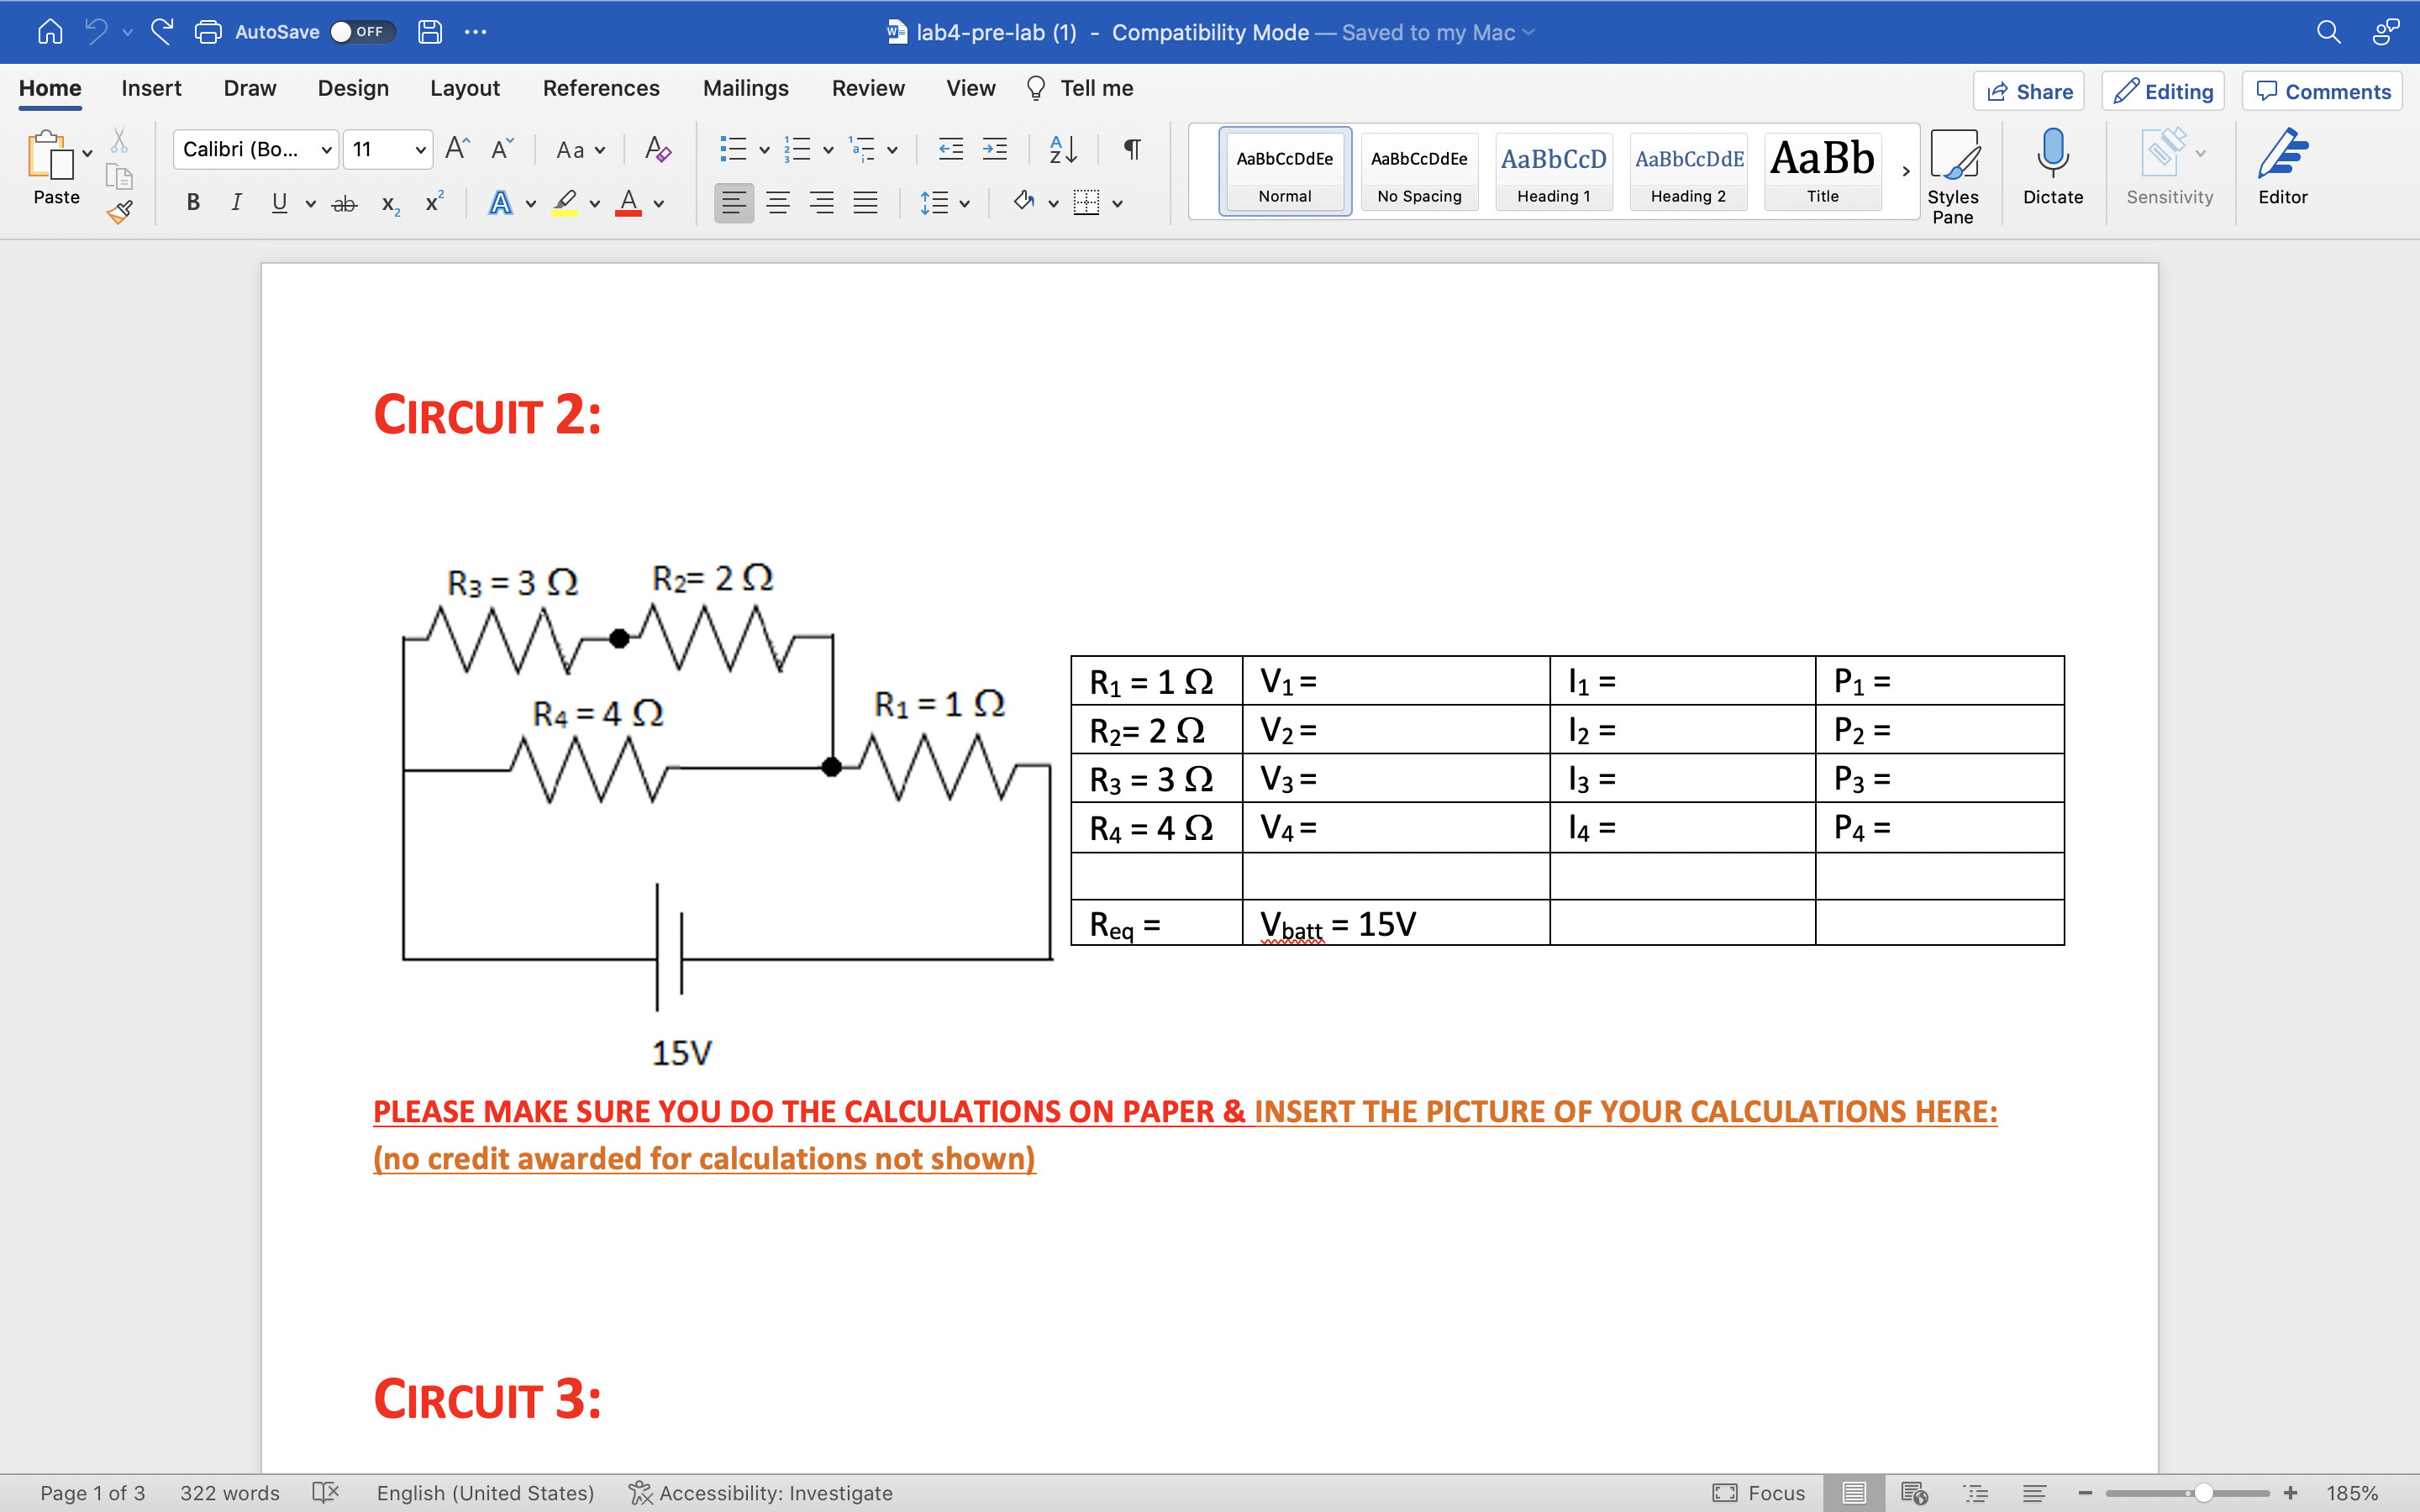Click the Focus mode in status bar

tap(1758, 1493)
